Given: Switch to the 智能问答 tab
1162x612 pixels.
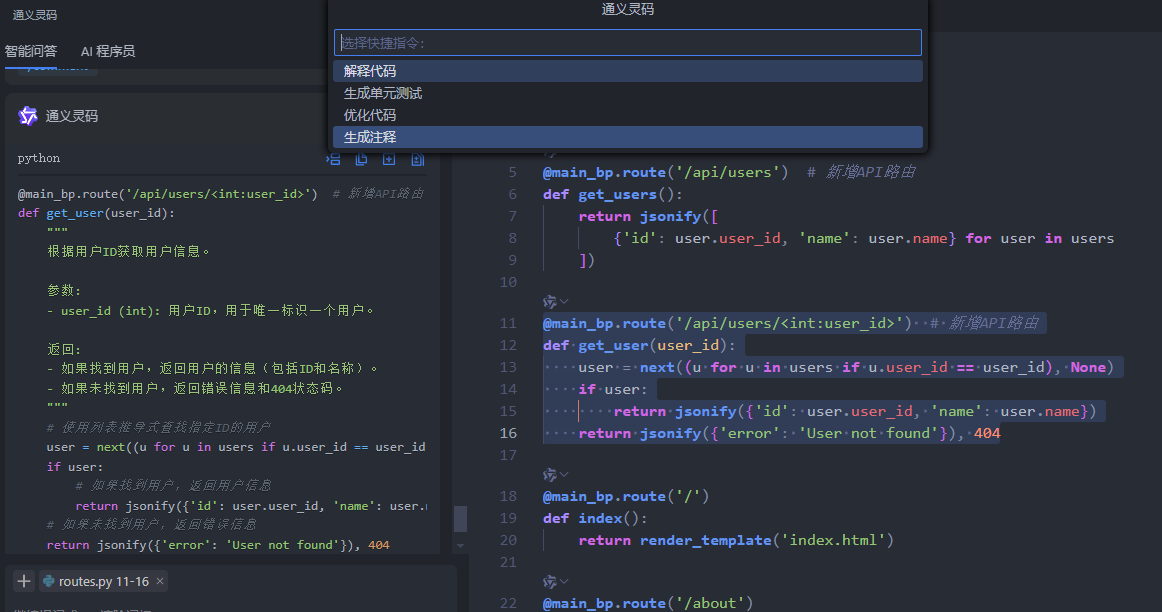Looking at the screenshot, I should point(31,51).
